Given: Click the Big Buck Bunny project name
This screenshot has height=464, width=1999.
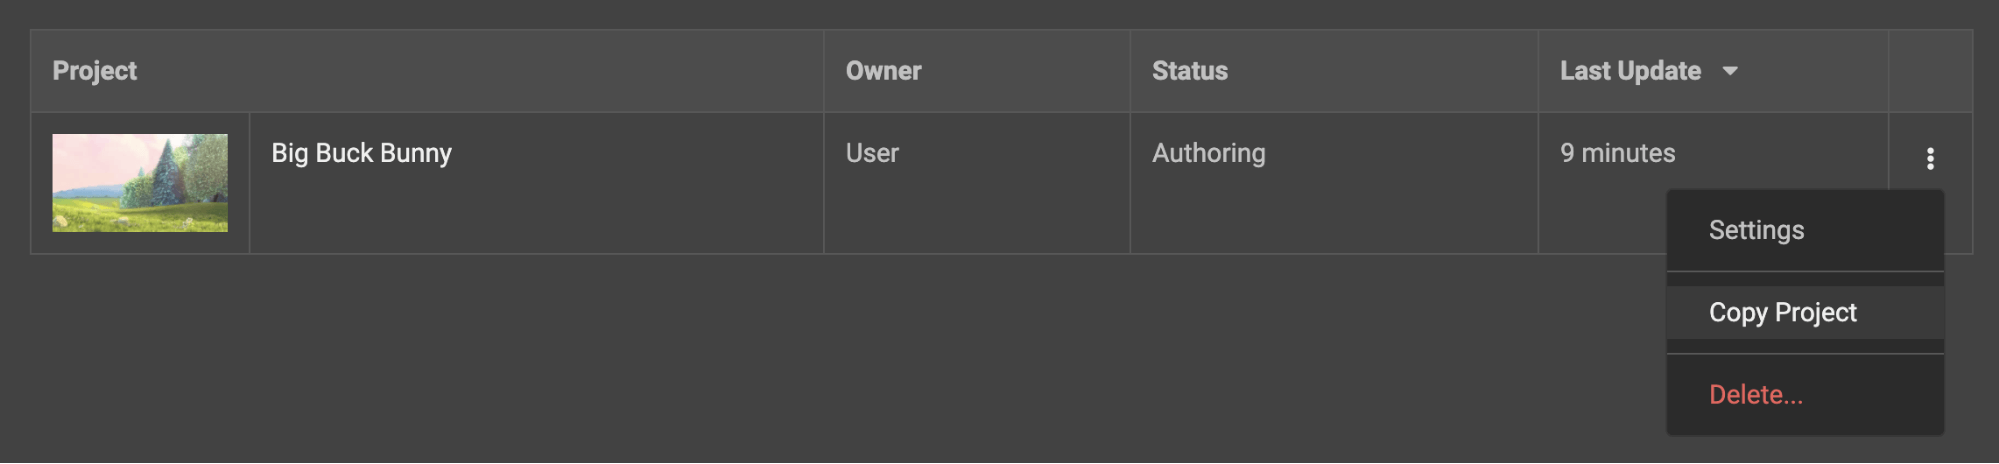Looking at the screenshot, I should 361,153.
